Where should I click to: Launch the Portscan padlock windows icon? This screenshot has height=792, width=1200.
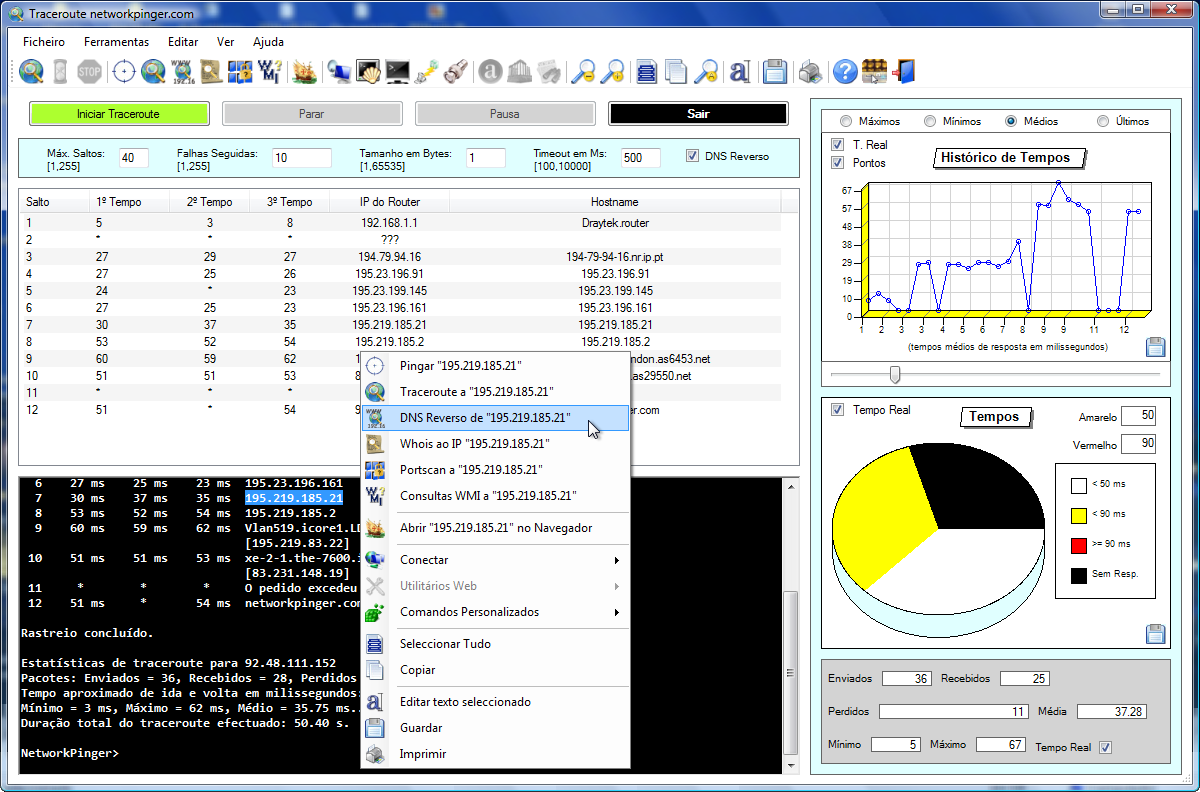point(240,71)
